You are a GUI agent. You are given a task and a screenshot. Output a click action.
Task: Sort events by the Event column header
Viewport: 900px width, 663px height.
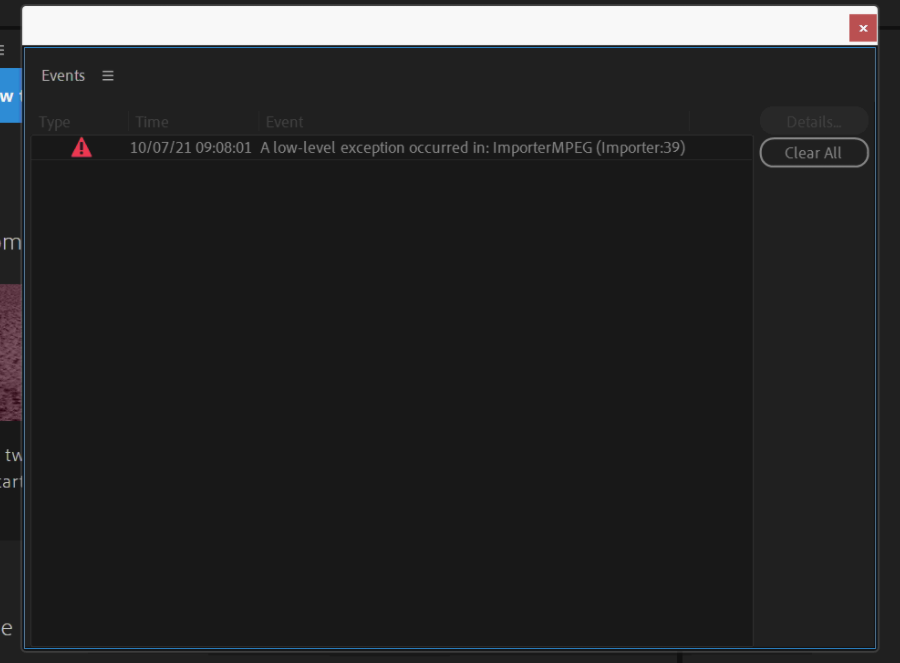[284, 121]
